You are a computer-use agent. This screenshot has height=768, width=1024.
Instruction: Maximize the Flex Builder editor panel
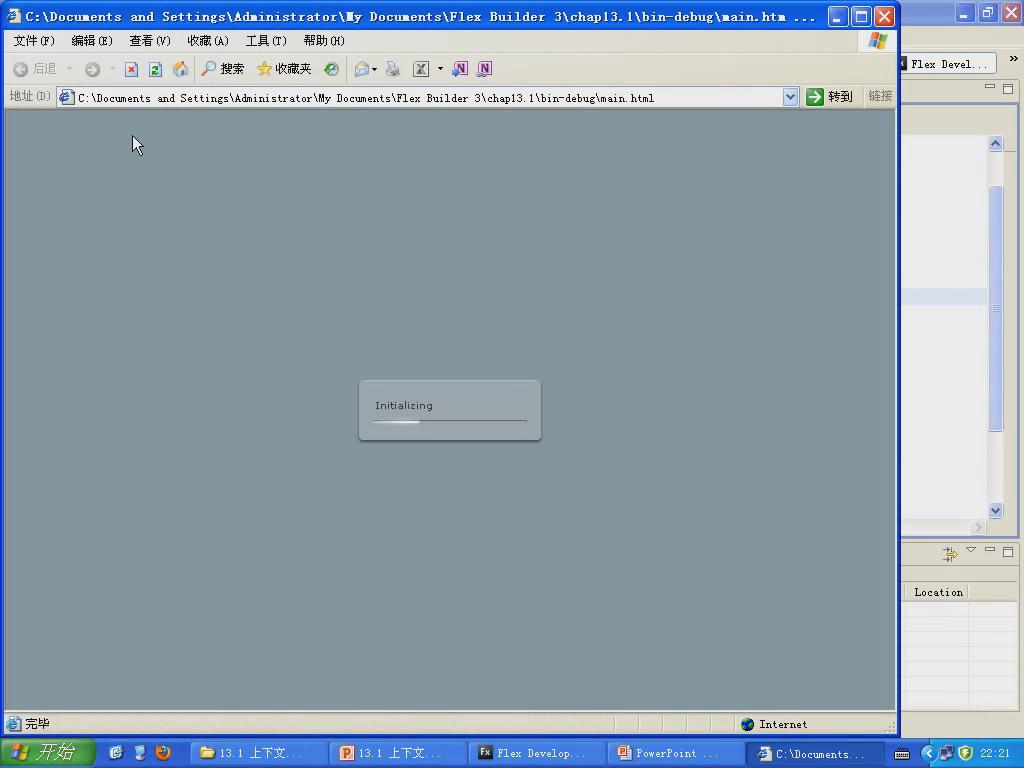tap(1008, 88)
